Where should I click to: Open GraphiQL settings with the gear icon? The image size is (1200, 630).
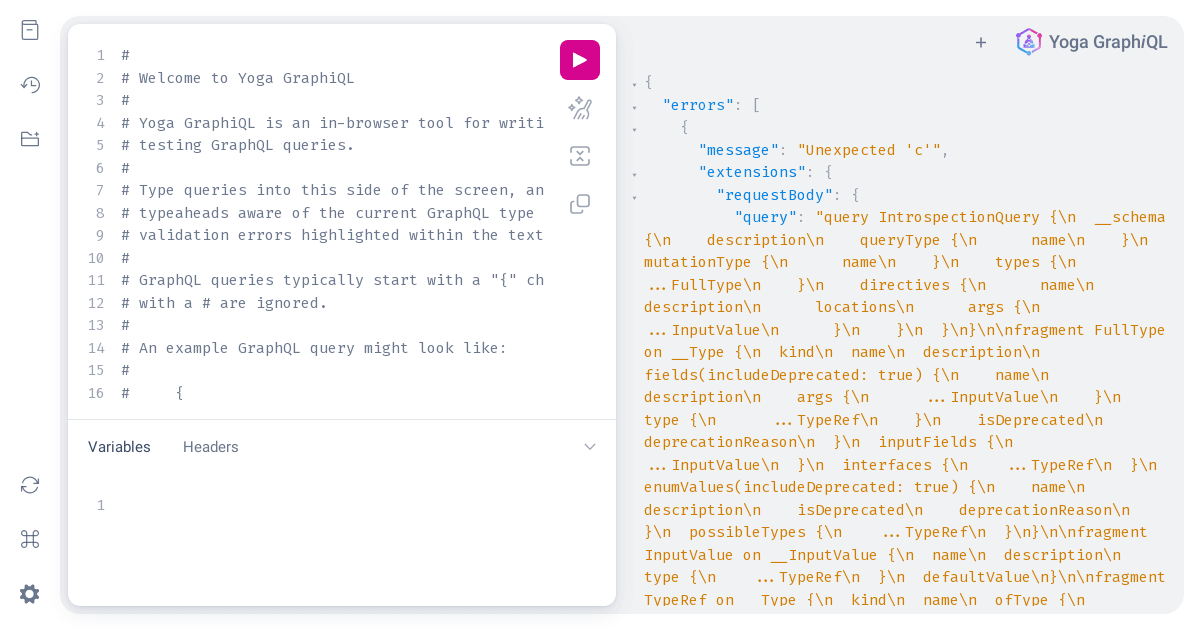pyautogui.click(x=29, y=594)
